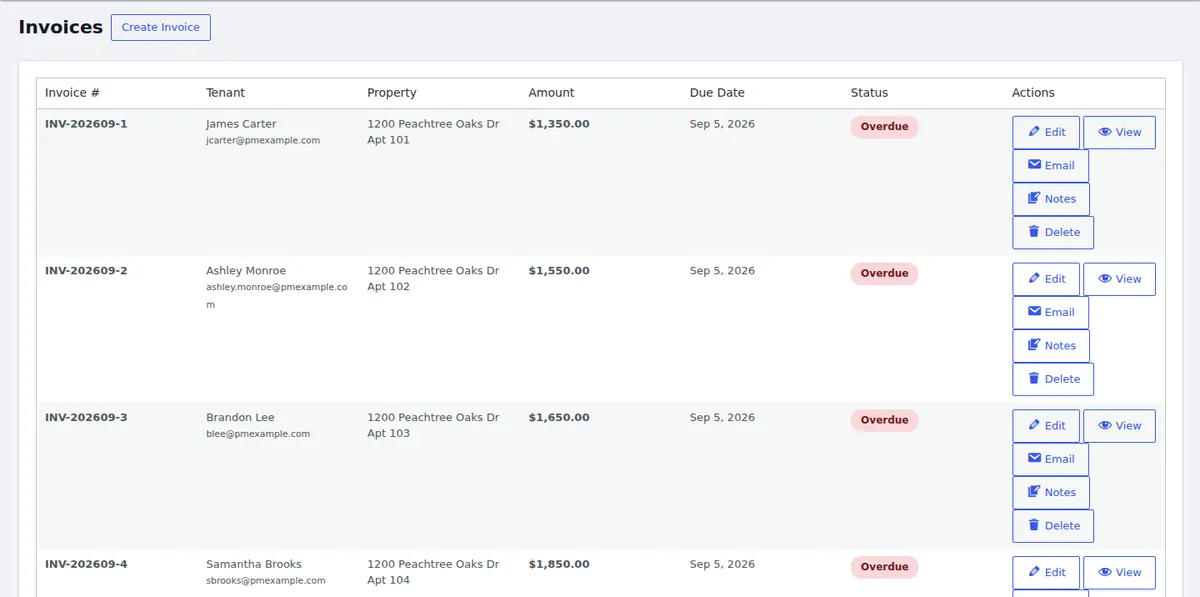Click the $1,550.00 amount
1200x597 pixels.
coord(559,271)
